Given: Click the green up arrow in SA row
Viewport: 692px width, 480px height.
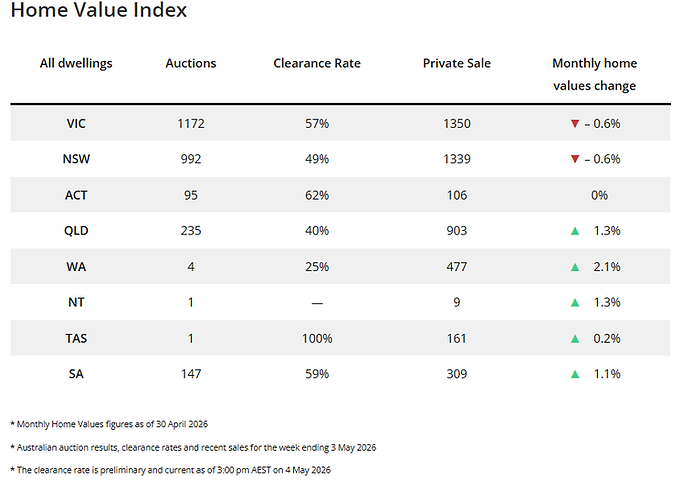Looking at the screenshot, I should point(575,374).
